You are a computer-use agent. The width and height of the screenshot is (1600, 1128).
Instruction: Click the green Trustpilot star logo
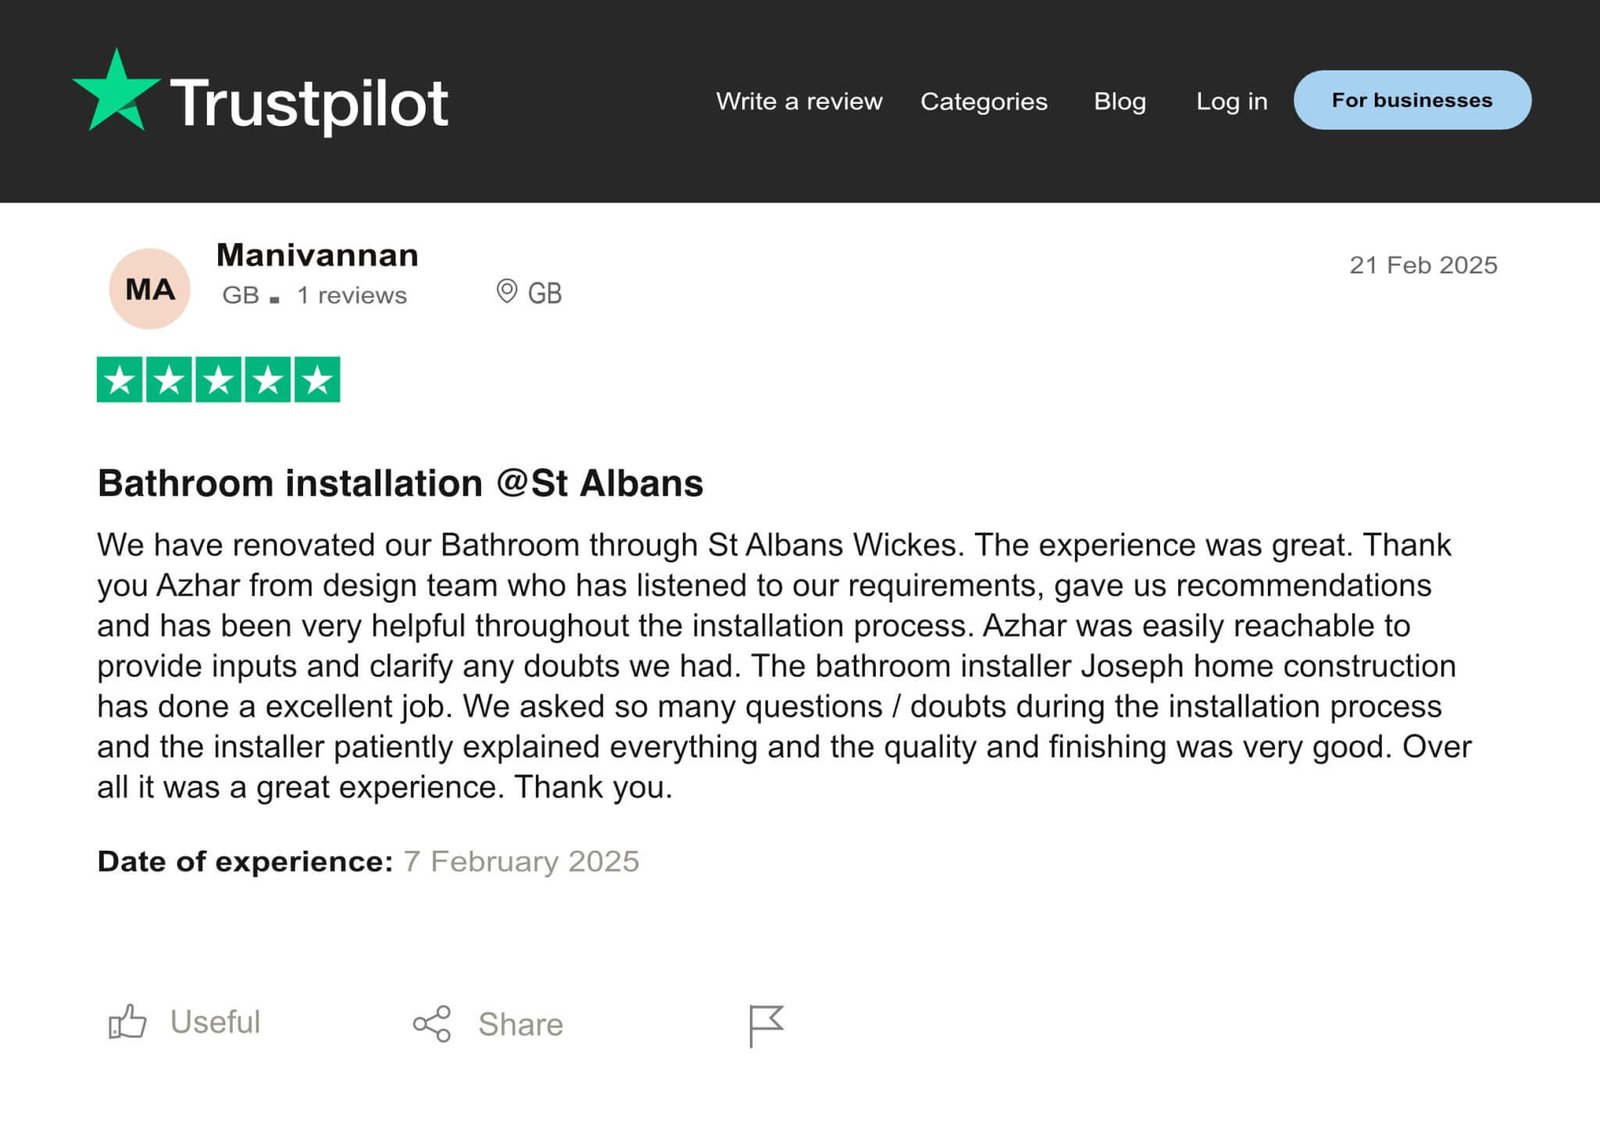pyautogui.click(x=115, y=93)
